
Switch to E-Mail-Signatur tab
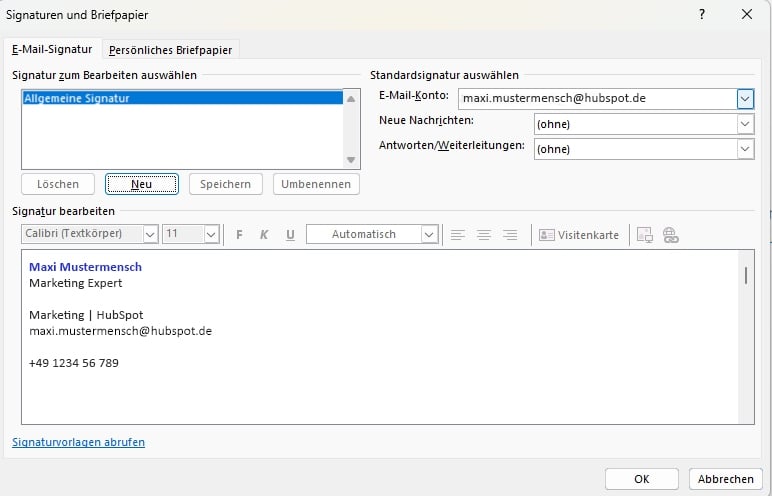pyautogui.click(x=52, y=49)
